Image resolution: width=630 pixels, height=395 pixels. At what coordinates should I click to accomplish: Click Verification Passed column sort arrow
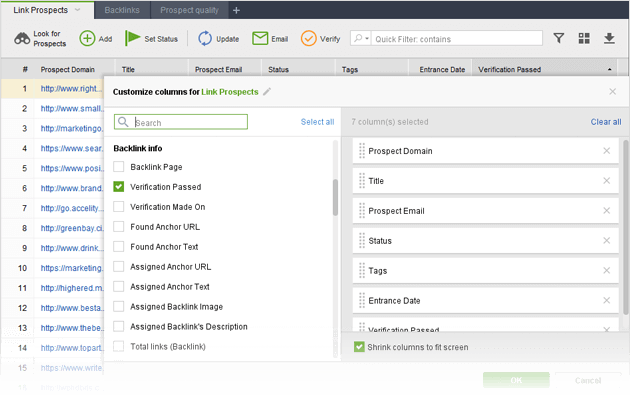click(x=610, y=70)
